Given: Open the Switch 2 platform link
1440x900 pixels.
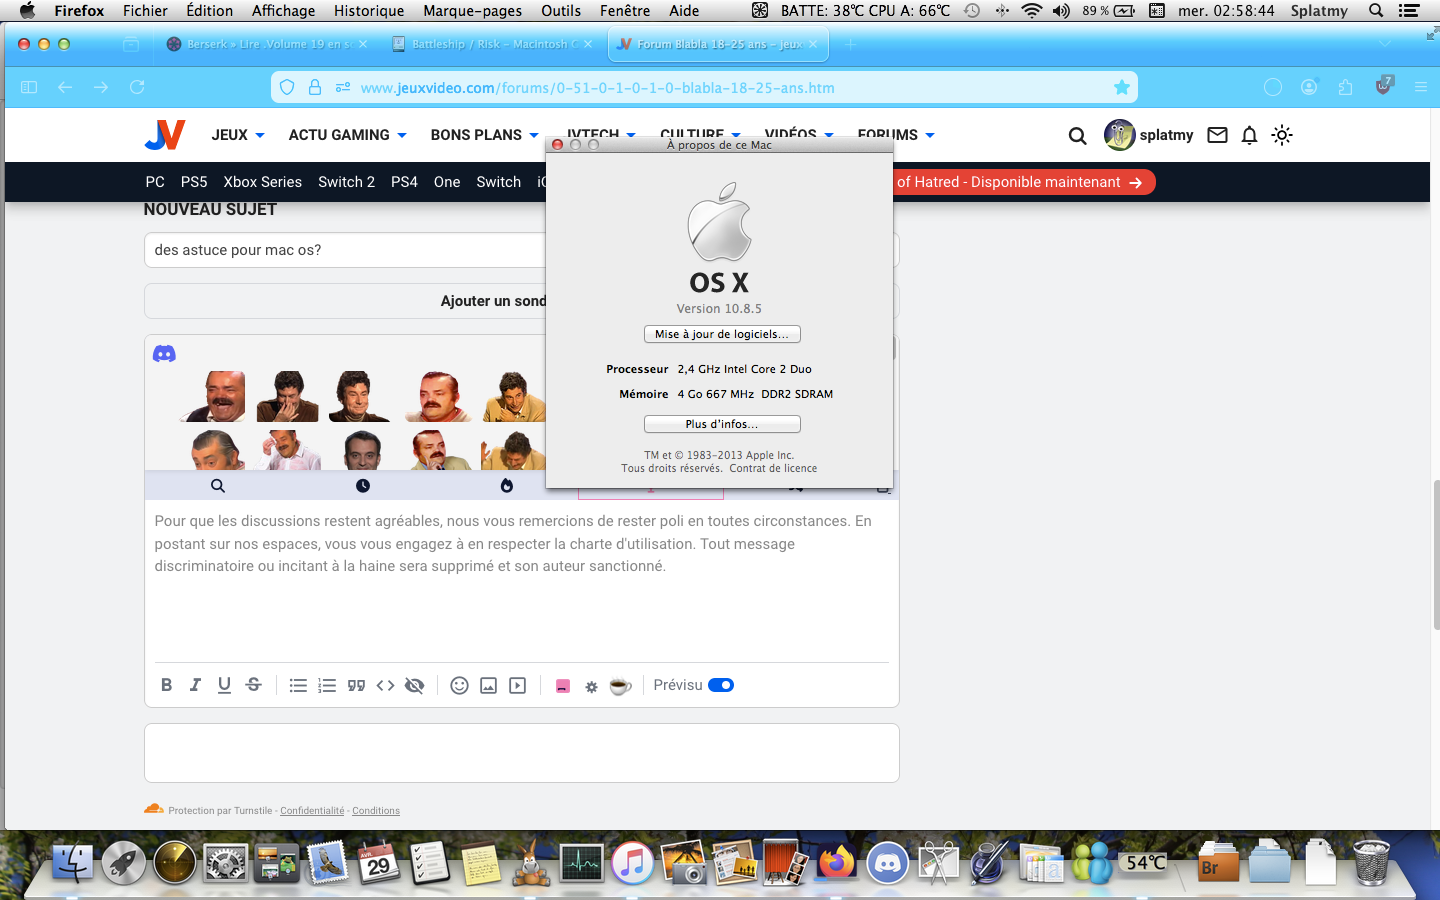Looking at the screenshot, I should coord(346,182).
